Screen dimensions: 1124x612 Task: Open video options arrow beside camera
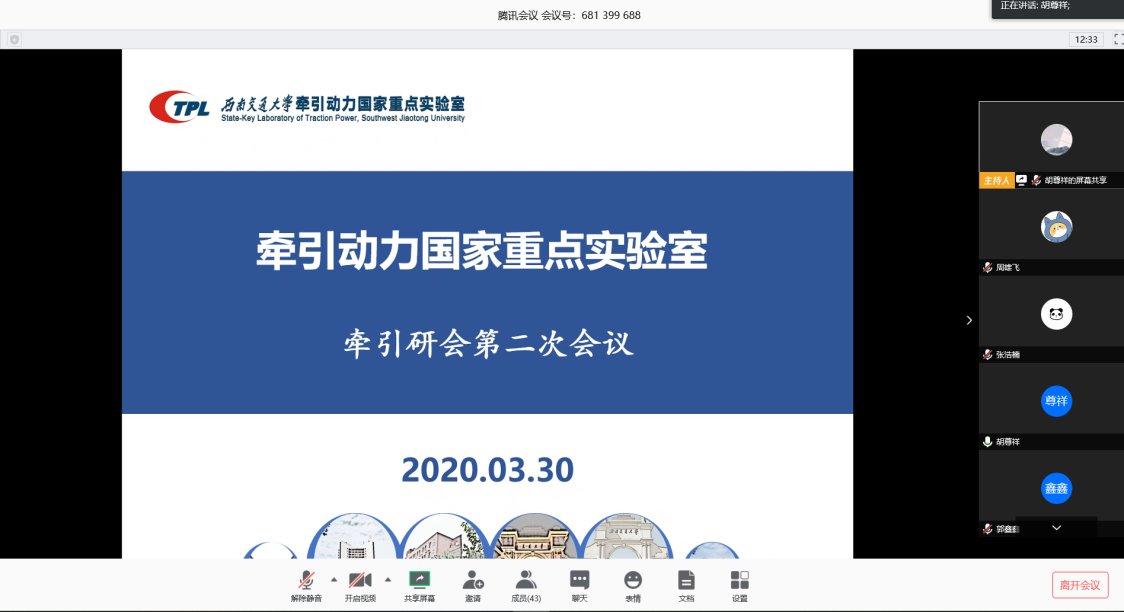click(x=388, y=579)
